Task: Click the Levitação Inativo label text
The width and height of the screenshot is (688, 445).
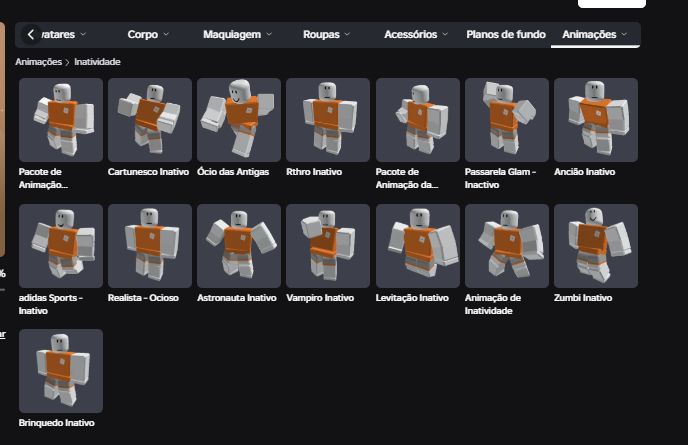Action: point(412,298)
